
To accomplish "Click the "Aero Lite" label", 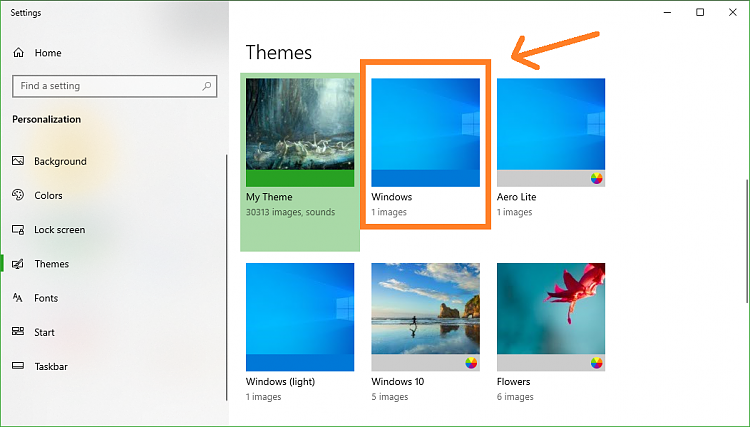I will (517, 197).
